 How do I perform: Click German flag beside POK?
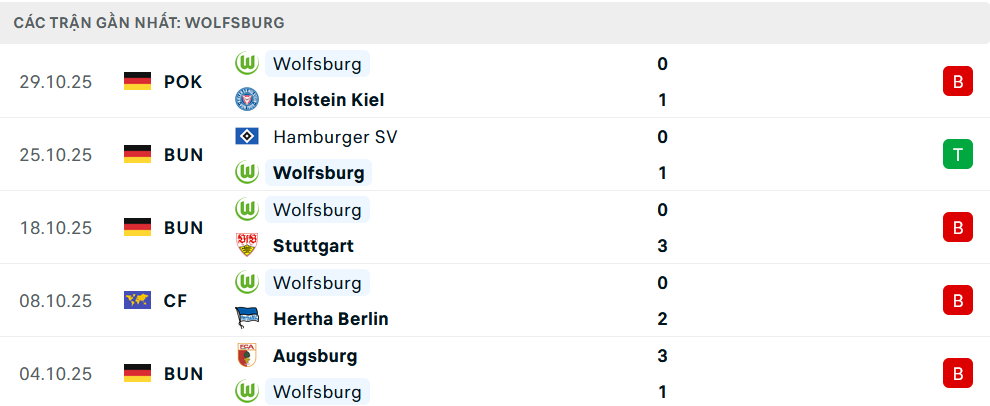(x=137, y=82)
